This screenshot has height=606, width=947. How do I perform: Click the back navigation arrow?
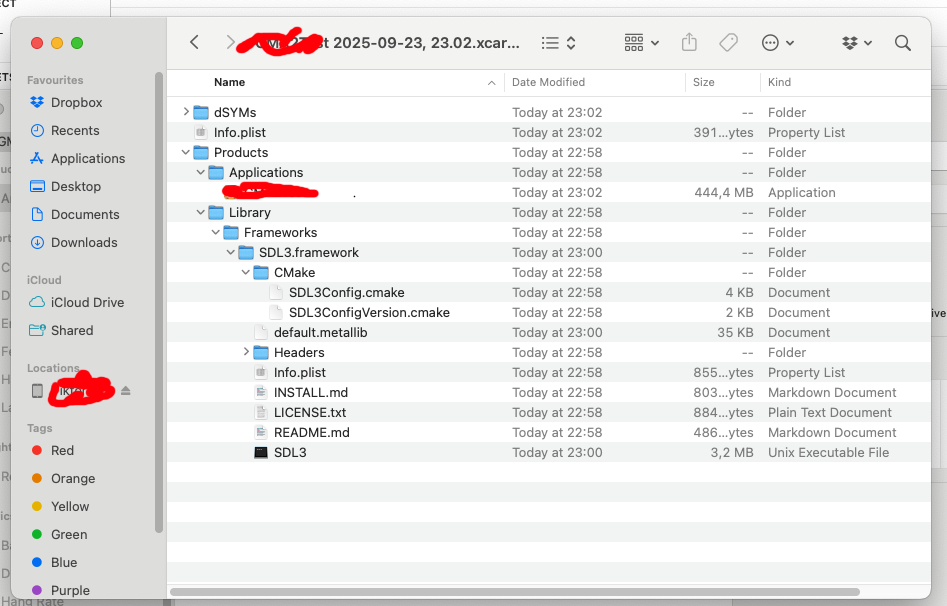click(195, 43)
